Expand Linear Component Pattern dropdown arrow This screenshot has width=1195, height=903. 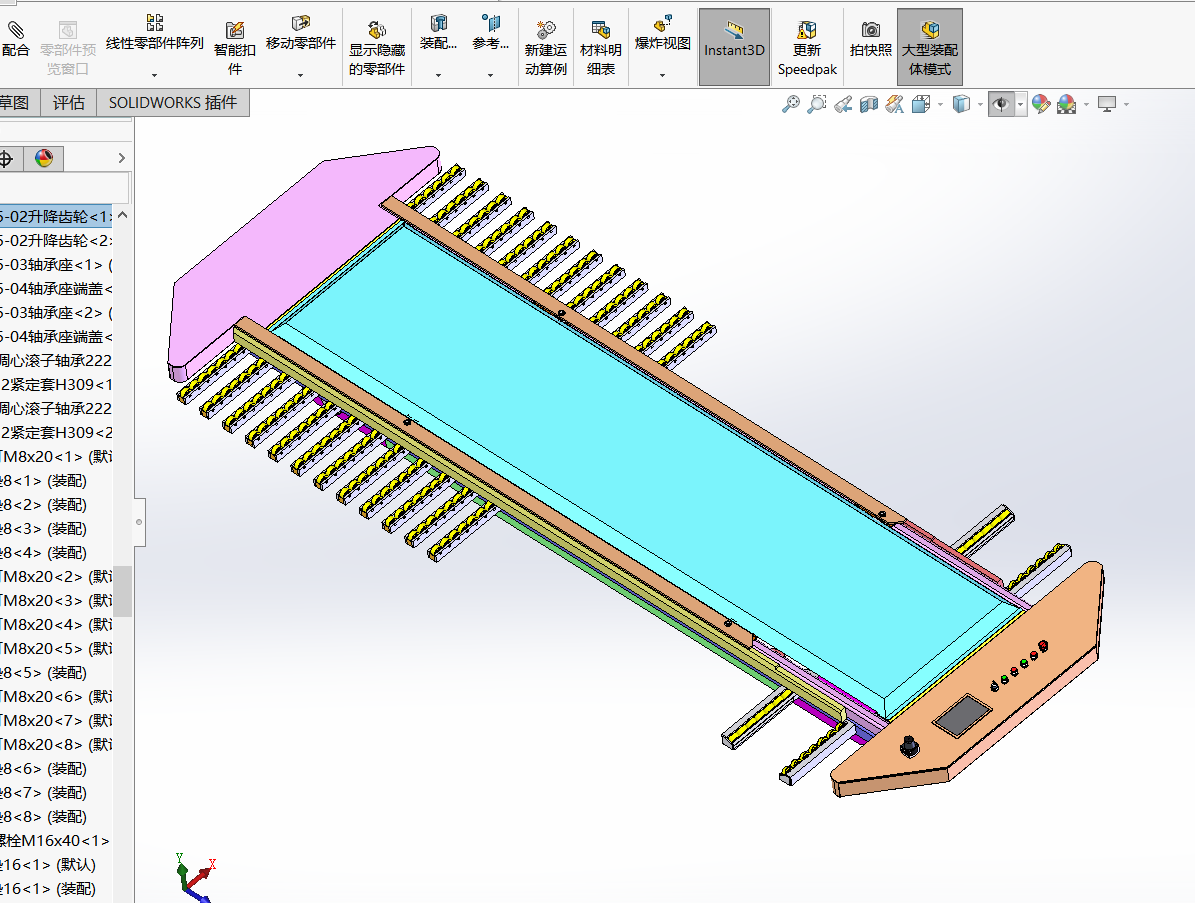coord(155,75)
